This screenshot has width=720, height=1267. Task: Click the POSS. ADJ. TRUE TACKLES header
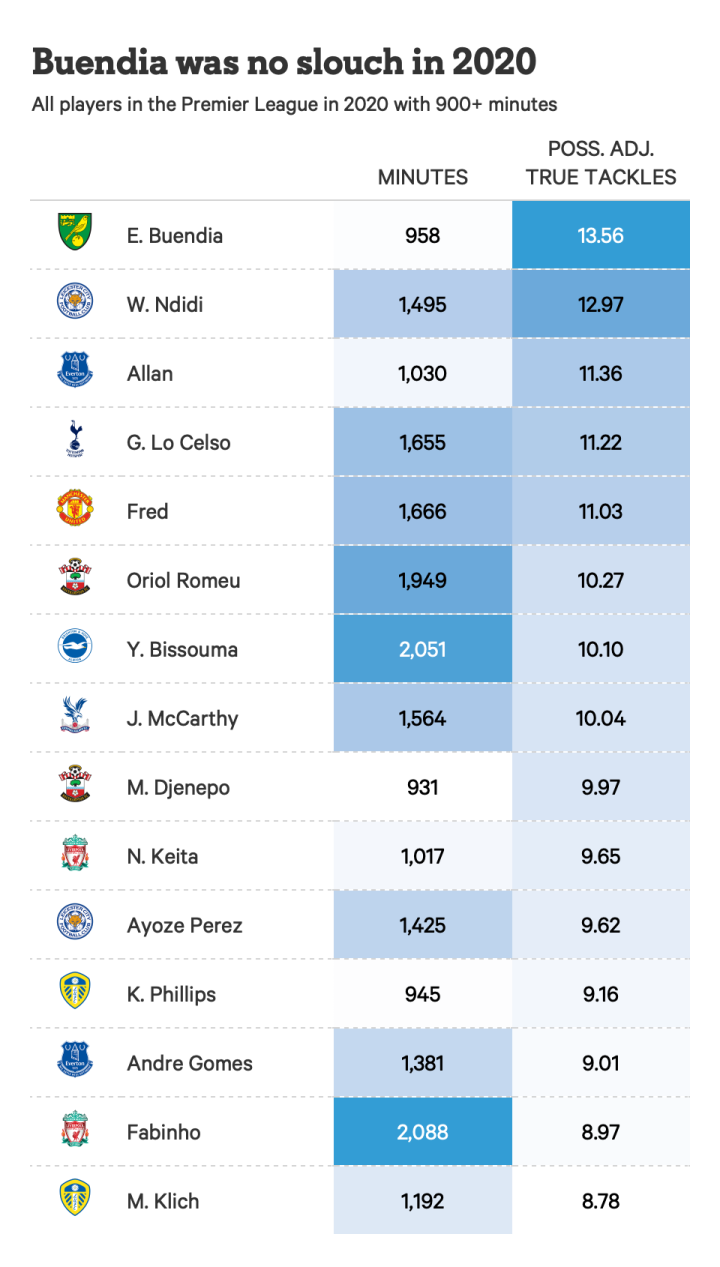click(x=601, y=163)
